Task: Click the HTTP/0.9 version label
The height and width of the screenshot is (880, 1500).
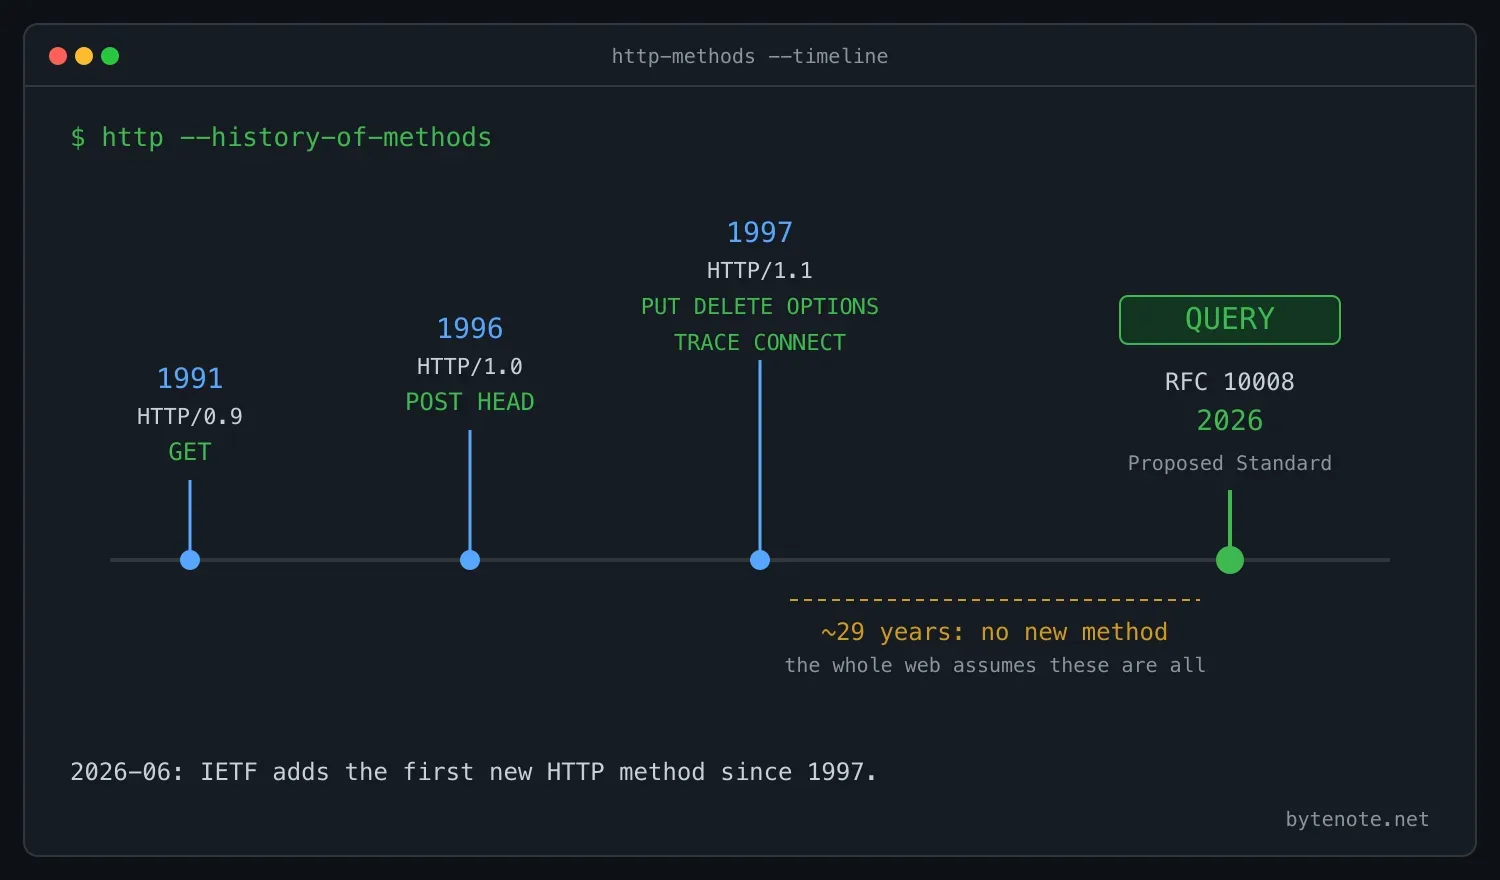Action: (x=190, y=416)
